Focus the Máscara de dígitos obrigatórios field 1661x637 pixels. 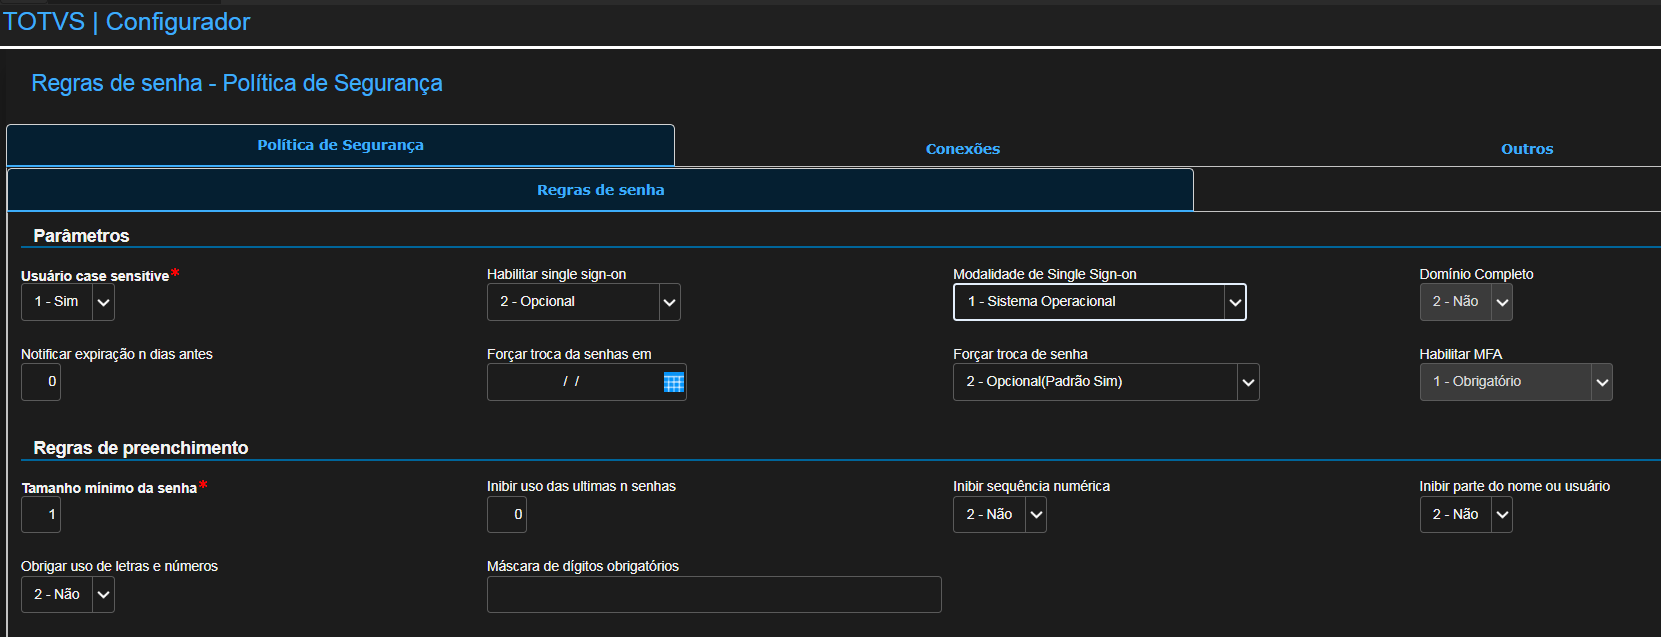(x=713, y=595)
